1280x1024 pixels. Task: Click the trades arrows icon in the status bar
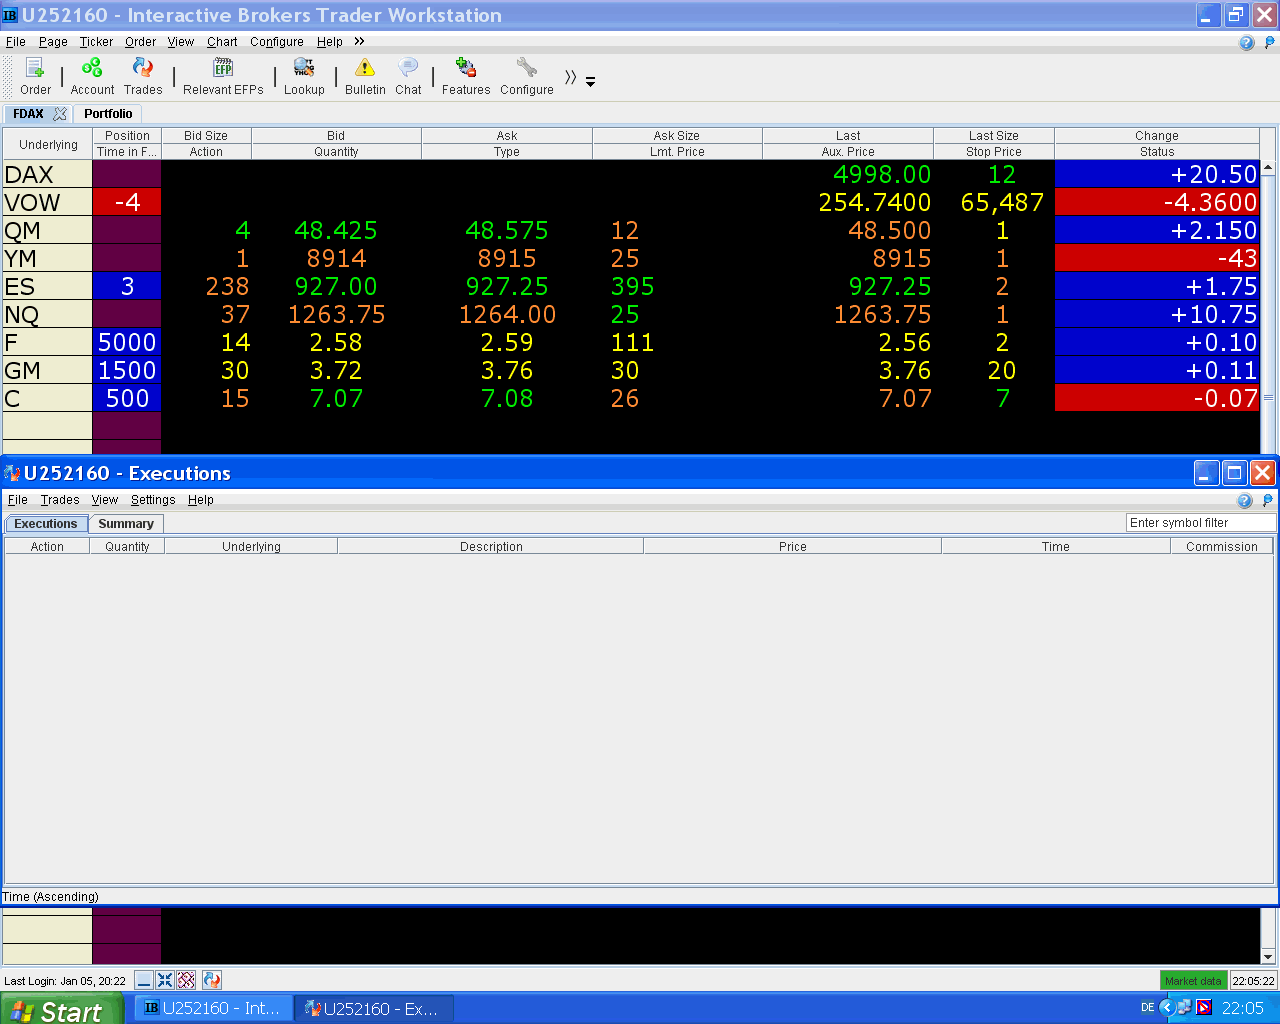211,980
